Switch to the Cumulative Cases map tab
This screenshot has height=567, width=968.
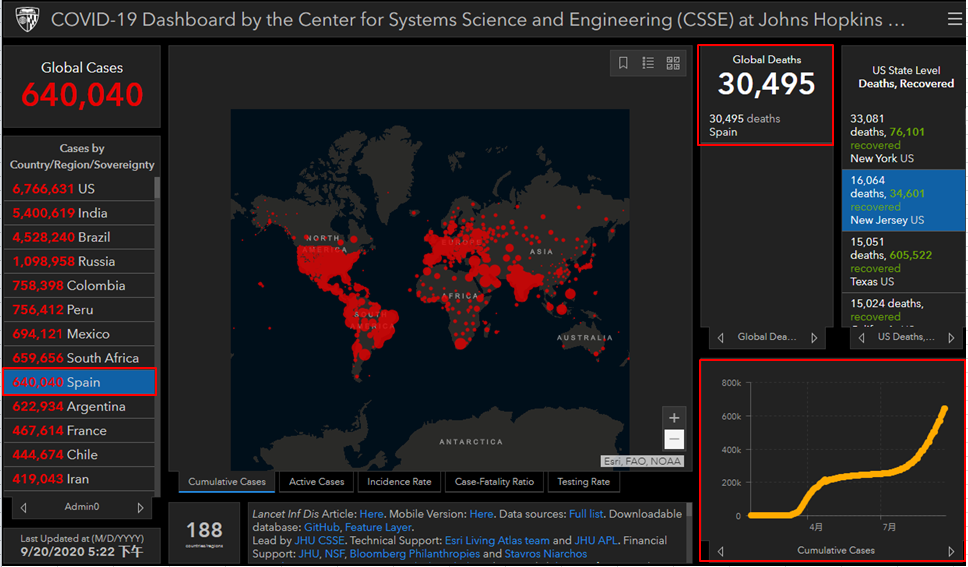[227, 482]
